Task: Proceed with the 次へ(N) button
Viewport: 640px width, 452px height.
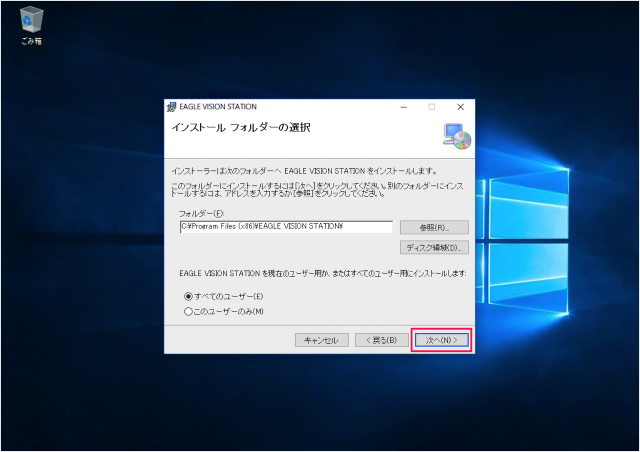Action: (442, 340)
